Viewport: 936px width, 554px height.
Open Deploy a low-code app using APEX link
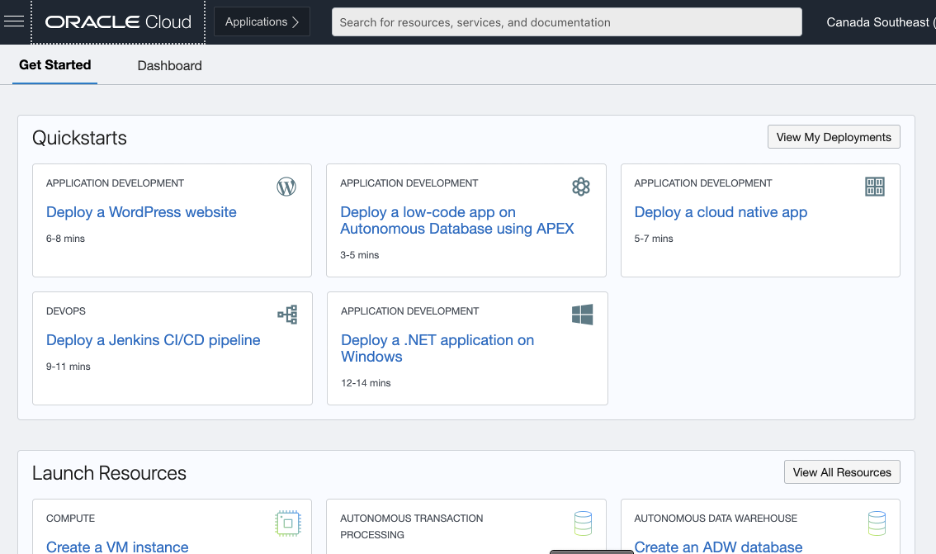[x=457, y=220]
